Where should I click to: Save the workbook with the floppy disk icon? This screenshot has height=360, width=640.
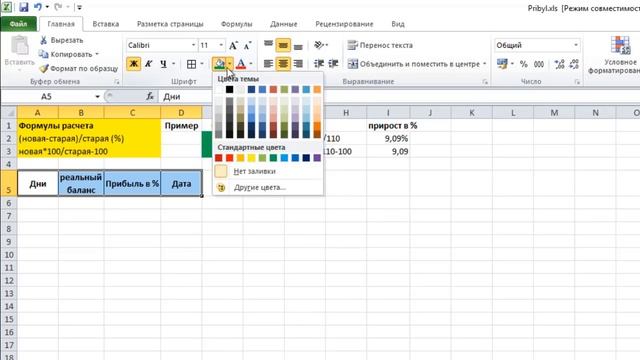click(x=24, y=7)
